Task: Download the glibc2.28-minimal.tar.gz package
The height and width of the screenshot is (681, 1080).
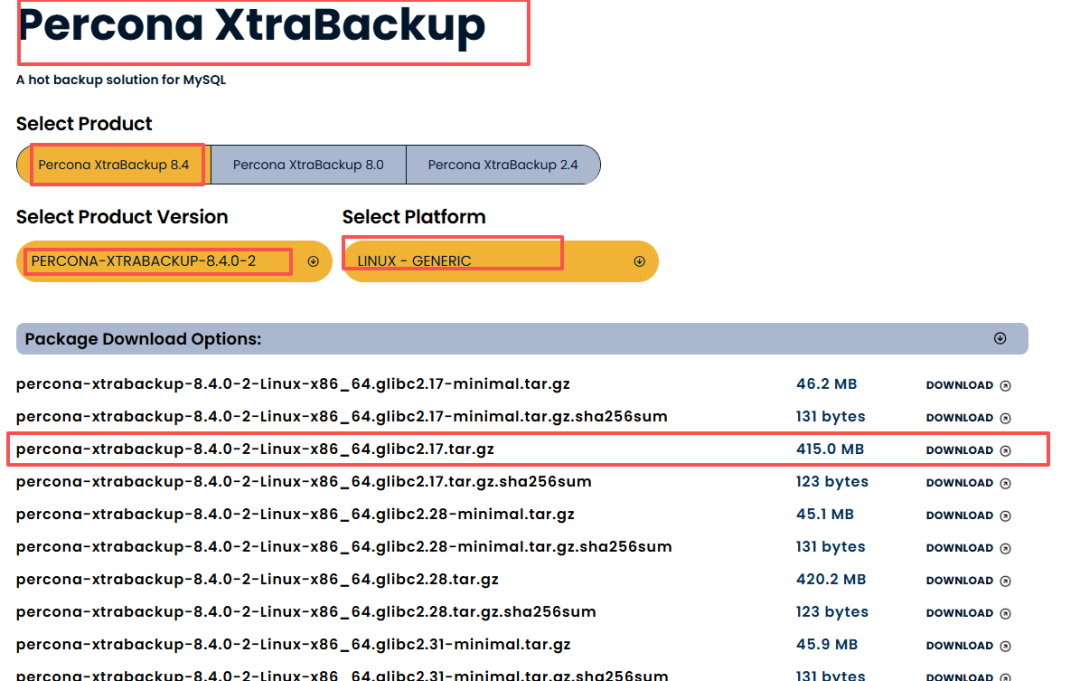Action: point(968,515)
